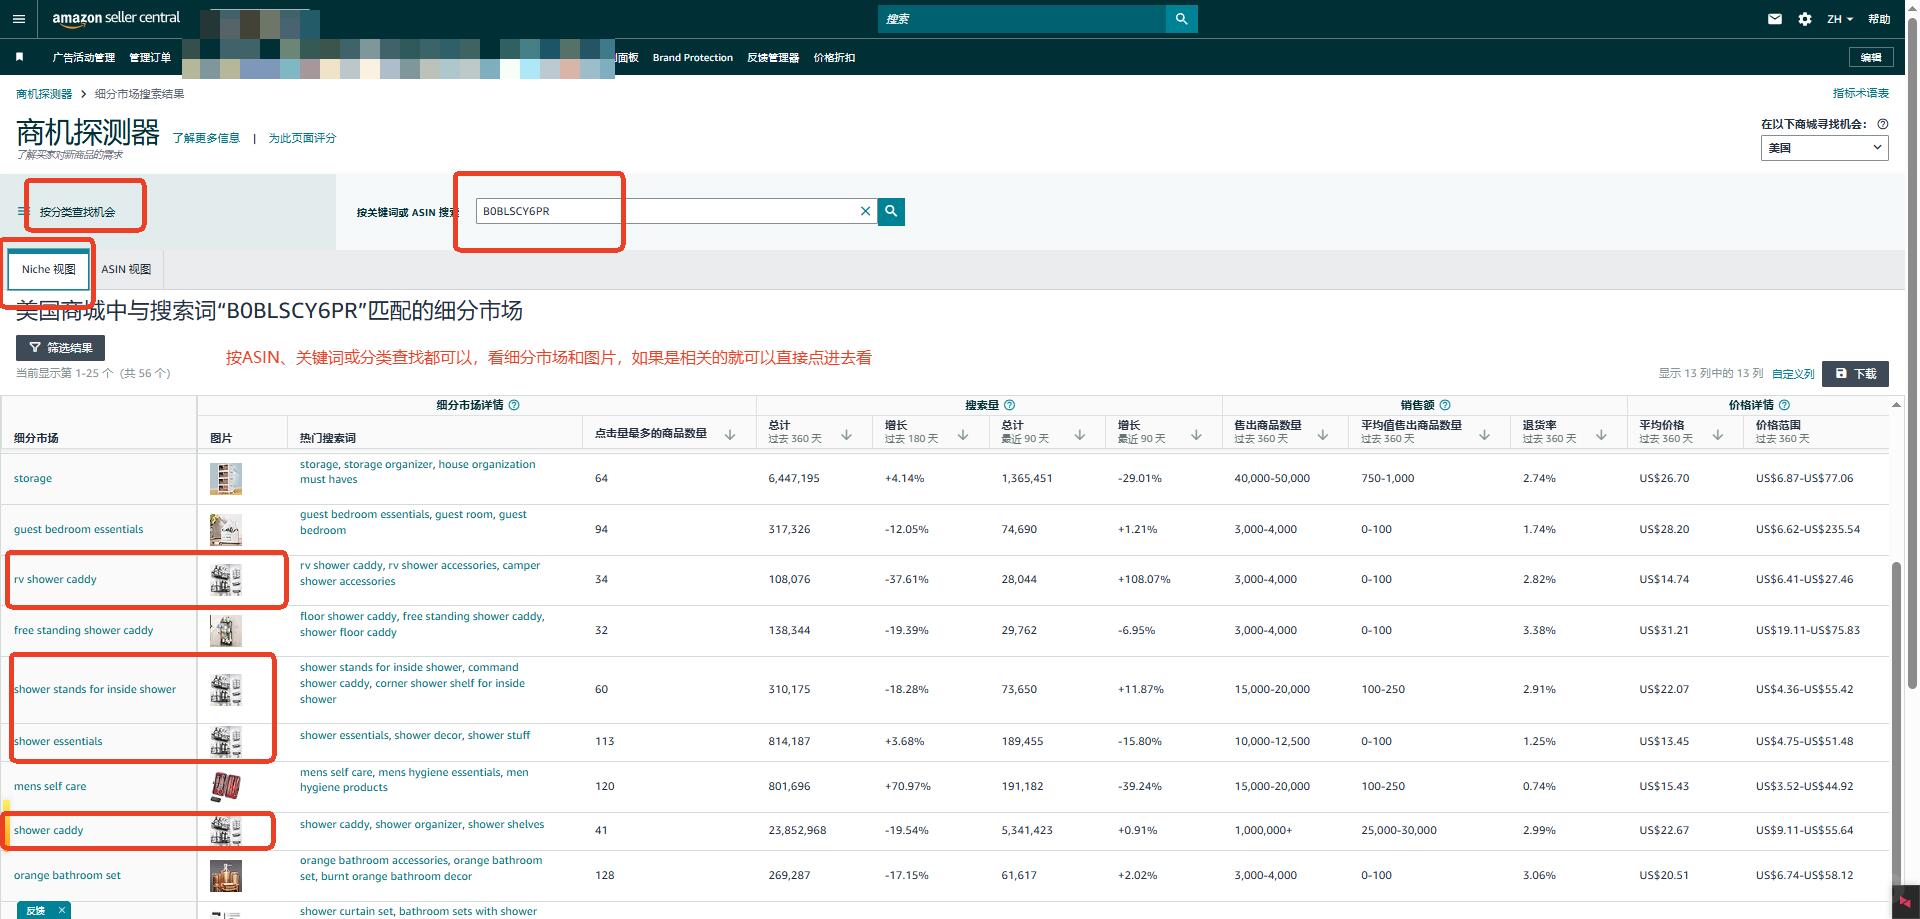1920x919 pixels.
Task: Open 管理订单 menu item
Action: click(150, 58)
